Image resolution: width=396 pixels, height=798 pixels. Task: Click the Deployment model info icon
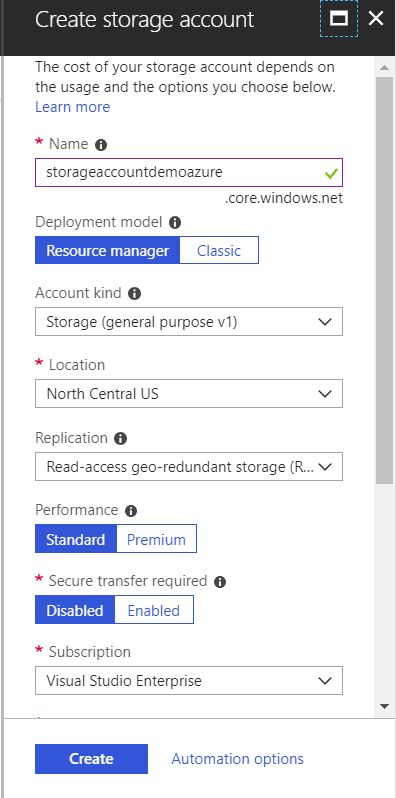[175, 222]
